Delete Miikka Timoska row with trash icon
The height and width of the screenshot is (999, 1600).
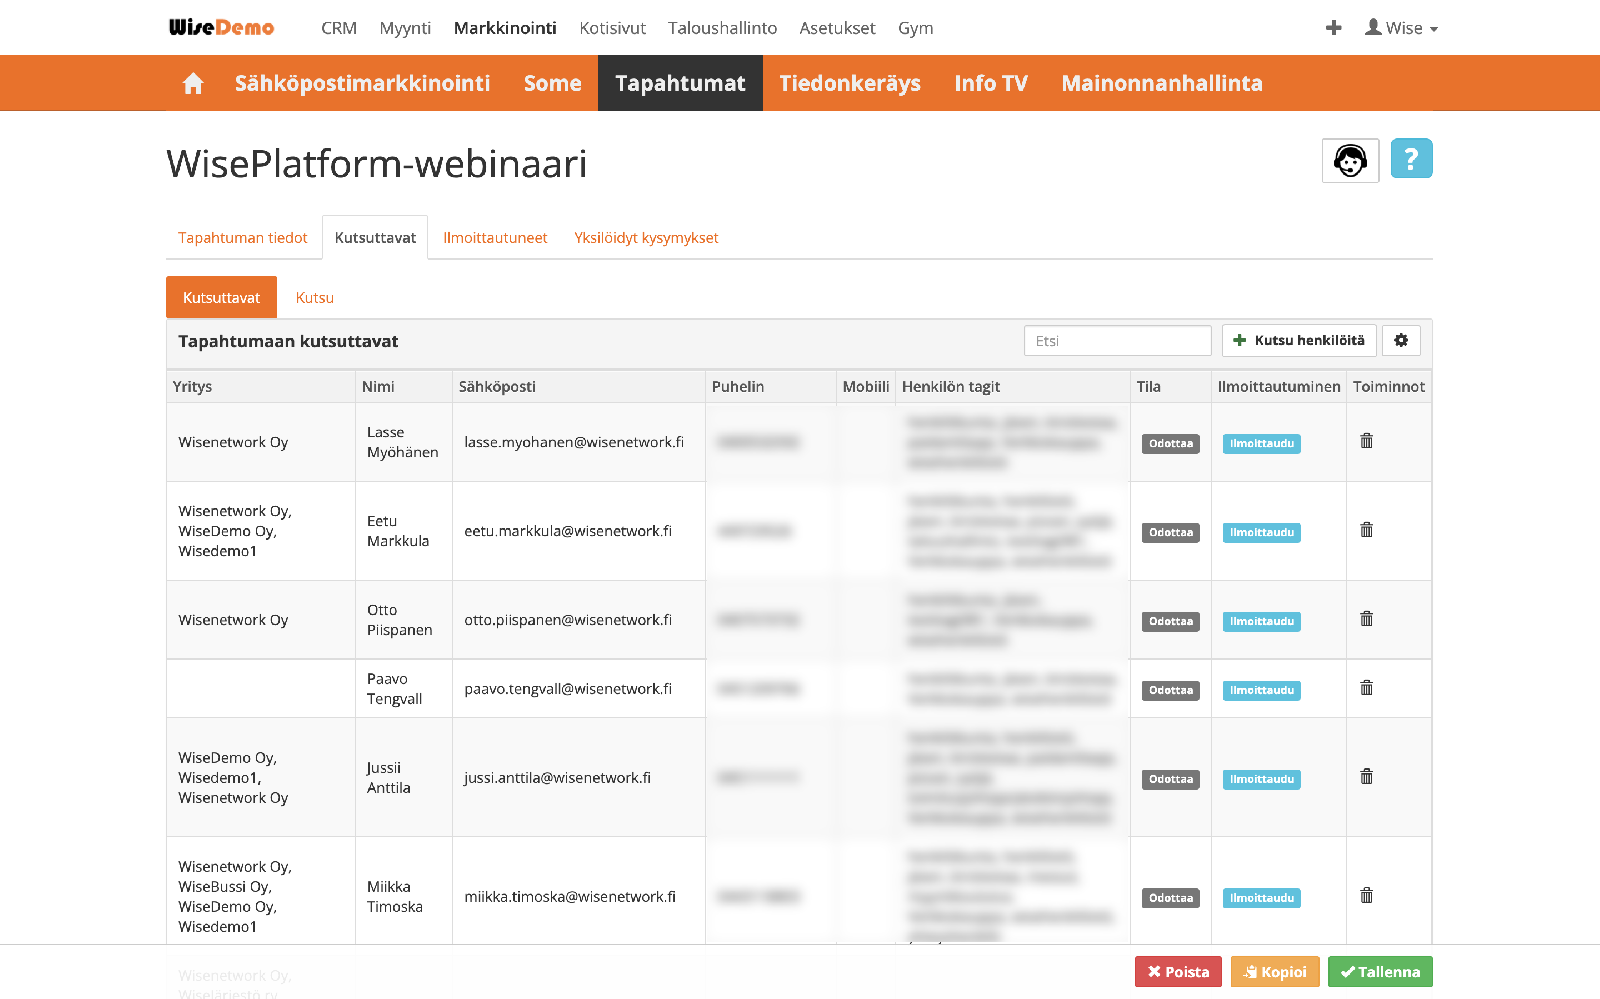[1366, 896]
